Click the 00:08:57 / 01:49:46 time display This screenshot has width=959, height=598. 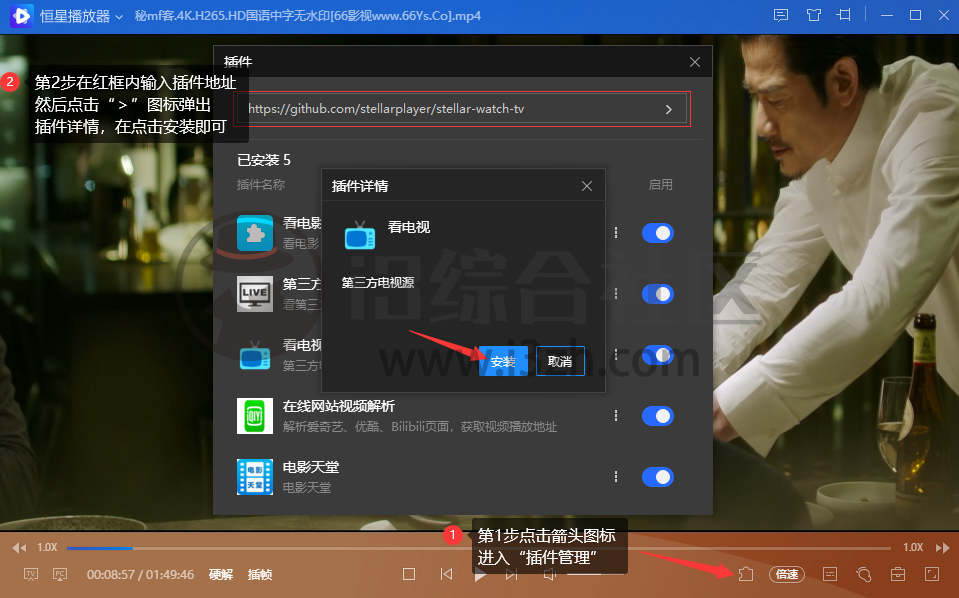(x=140, y=574)
